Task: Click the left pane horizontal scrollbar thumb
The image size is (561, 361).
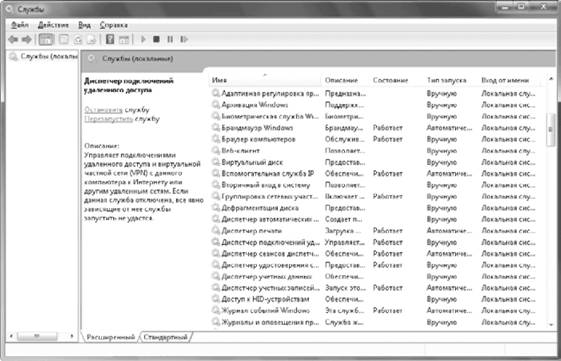Action: (x=37, y=336)
